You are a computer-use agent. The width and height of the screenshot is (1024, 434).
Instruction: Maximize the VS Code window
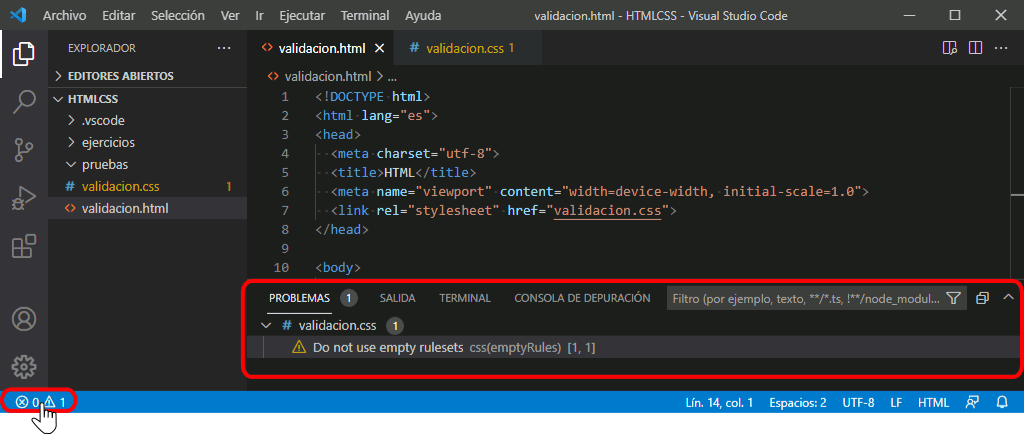pos(955,15)
